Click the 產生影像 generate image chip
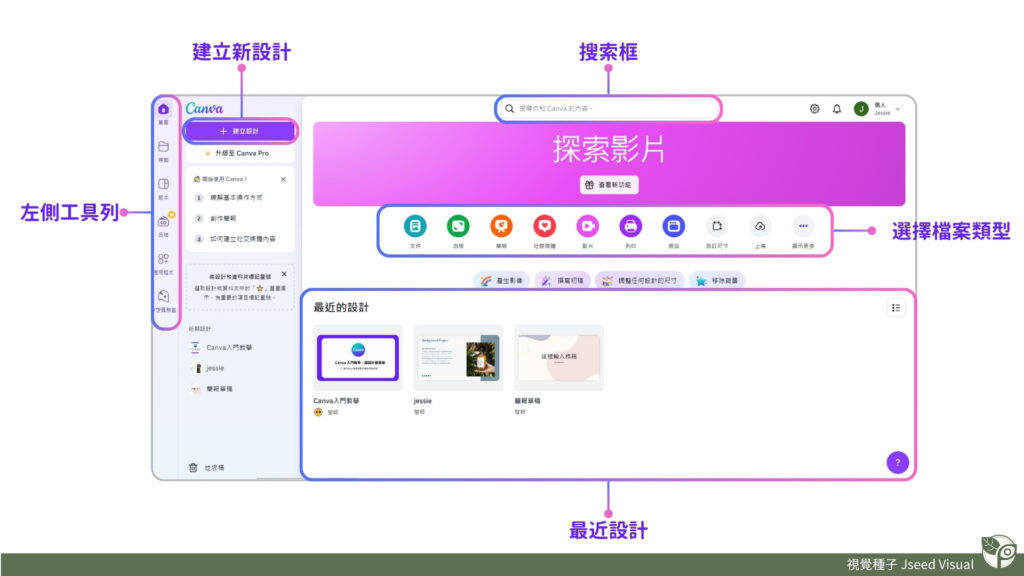Screen dimensions: 1024x576 click(502, 281)
